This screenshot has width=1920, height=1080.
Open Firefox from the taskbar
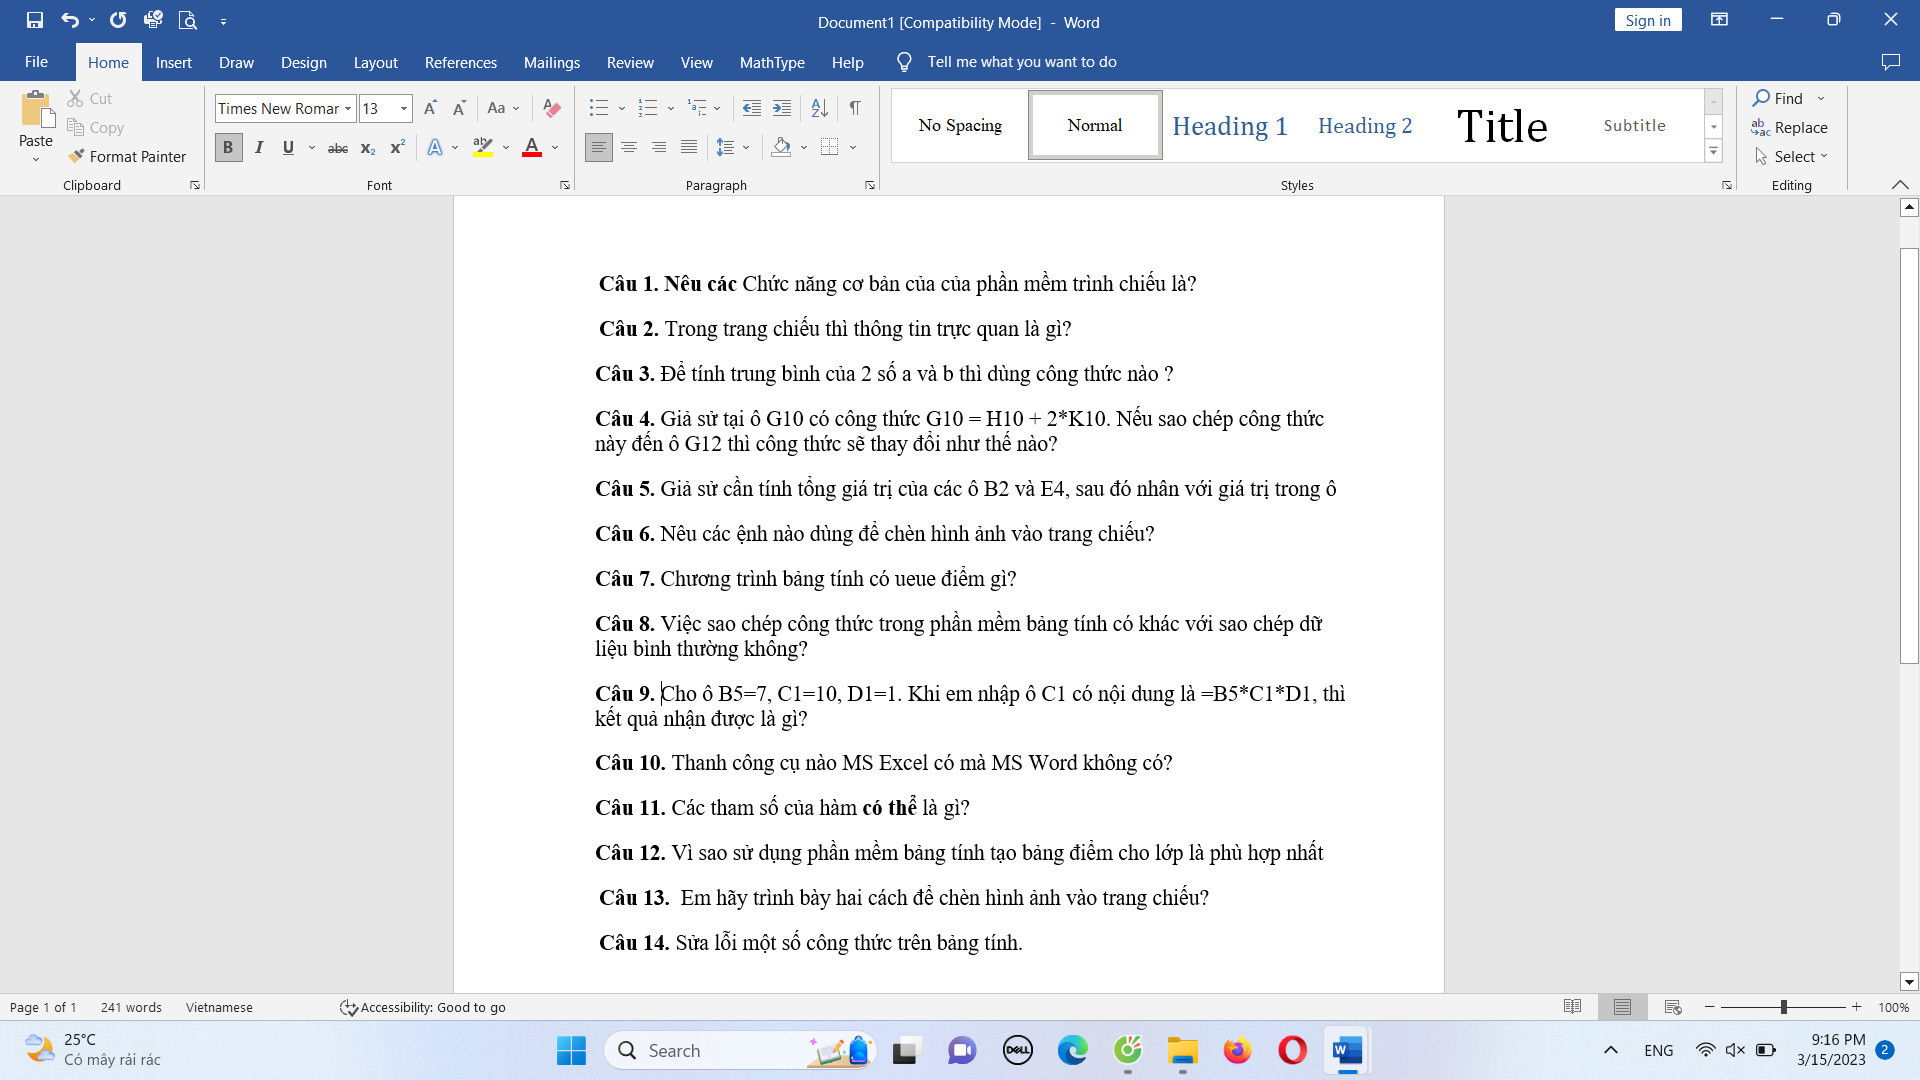coord(1237,1050)
